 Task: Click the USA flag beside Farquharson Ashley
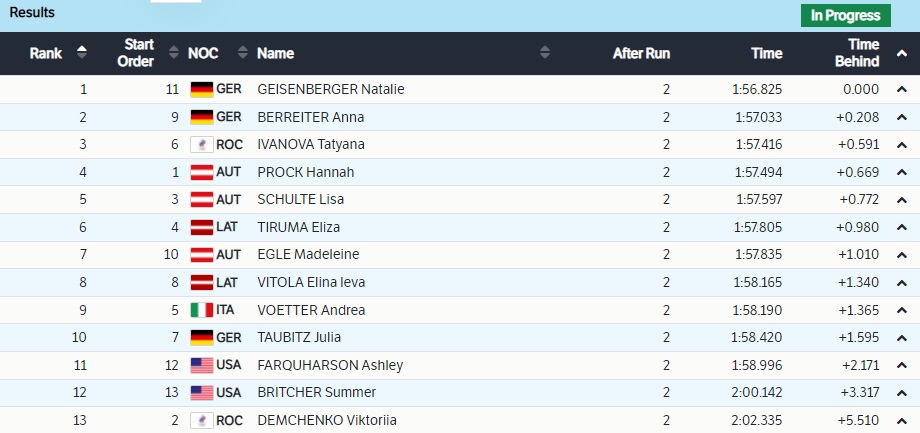202,365
